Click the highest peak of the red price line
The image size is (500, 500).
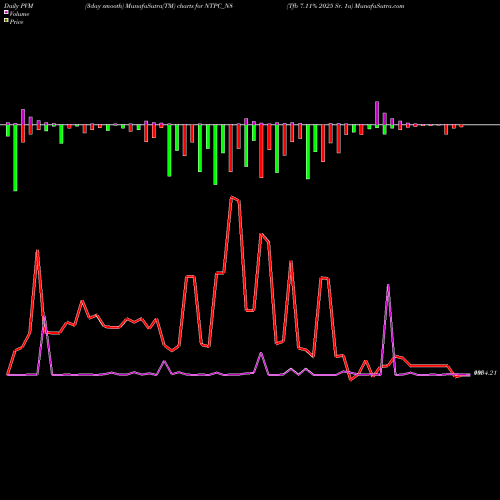[232, 197]
